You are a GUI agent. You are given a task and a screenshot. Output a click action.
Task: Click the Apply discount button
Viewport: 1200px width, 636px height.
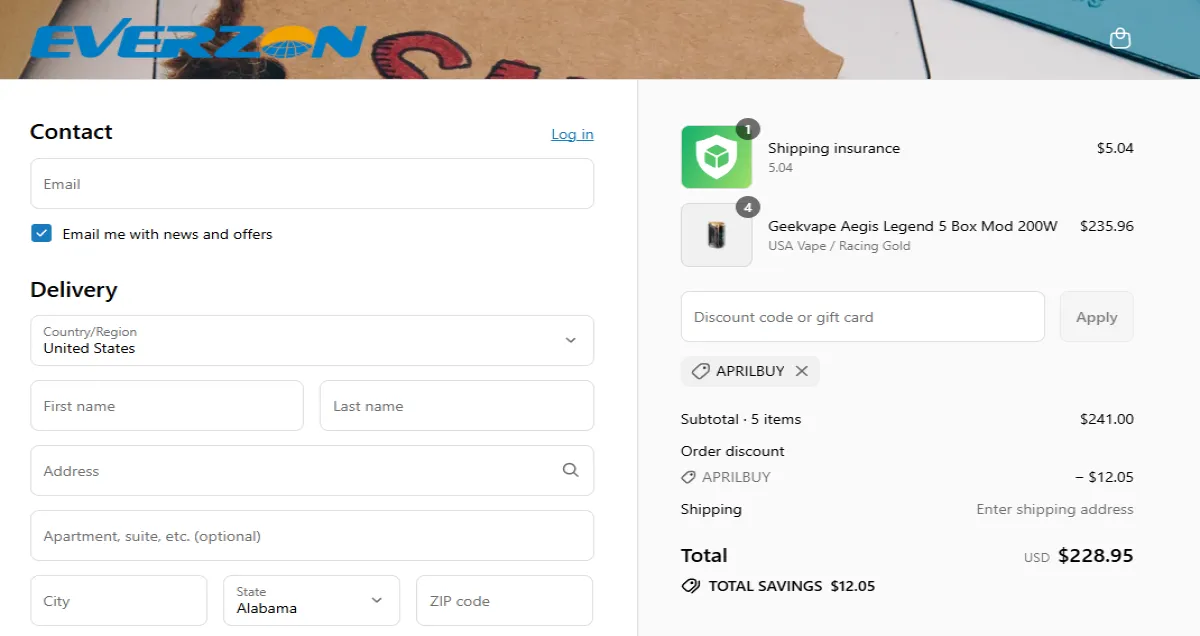click(1096, 316)
